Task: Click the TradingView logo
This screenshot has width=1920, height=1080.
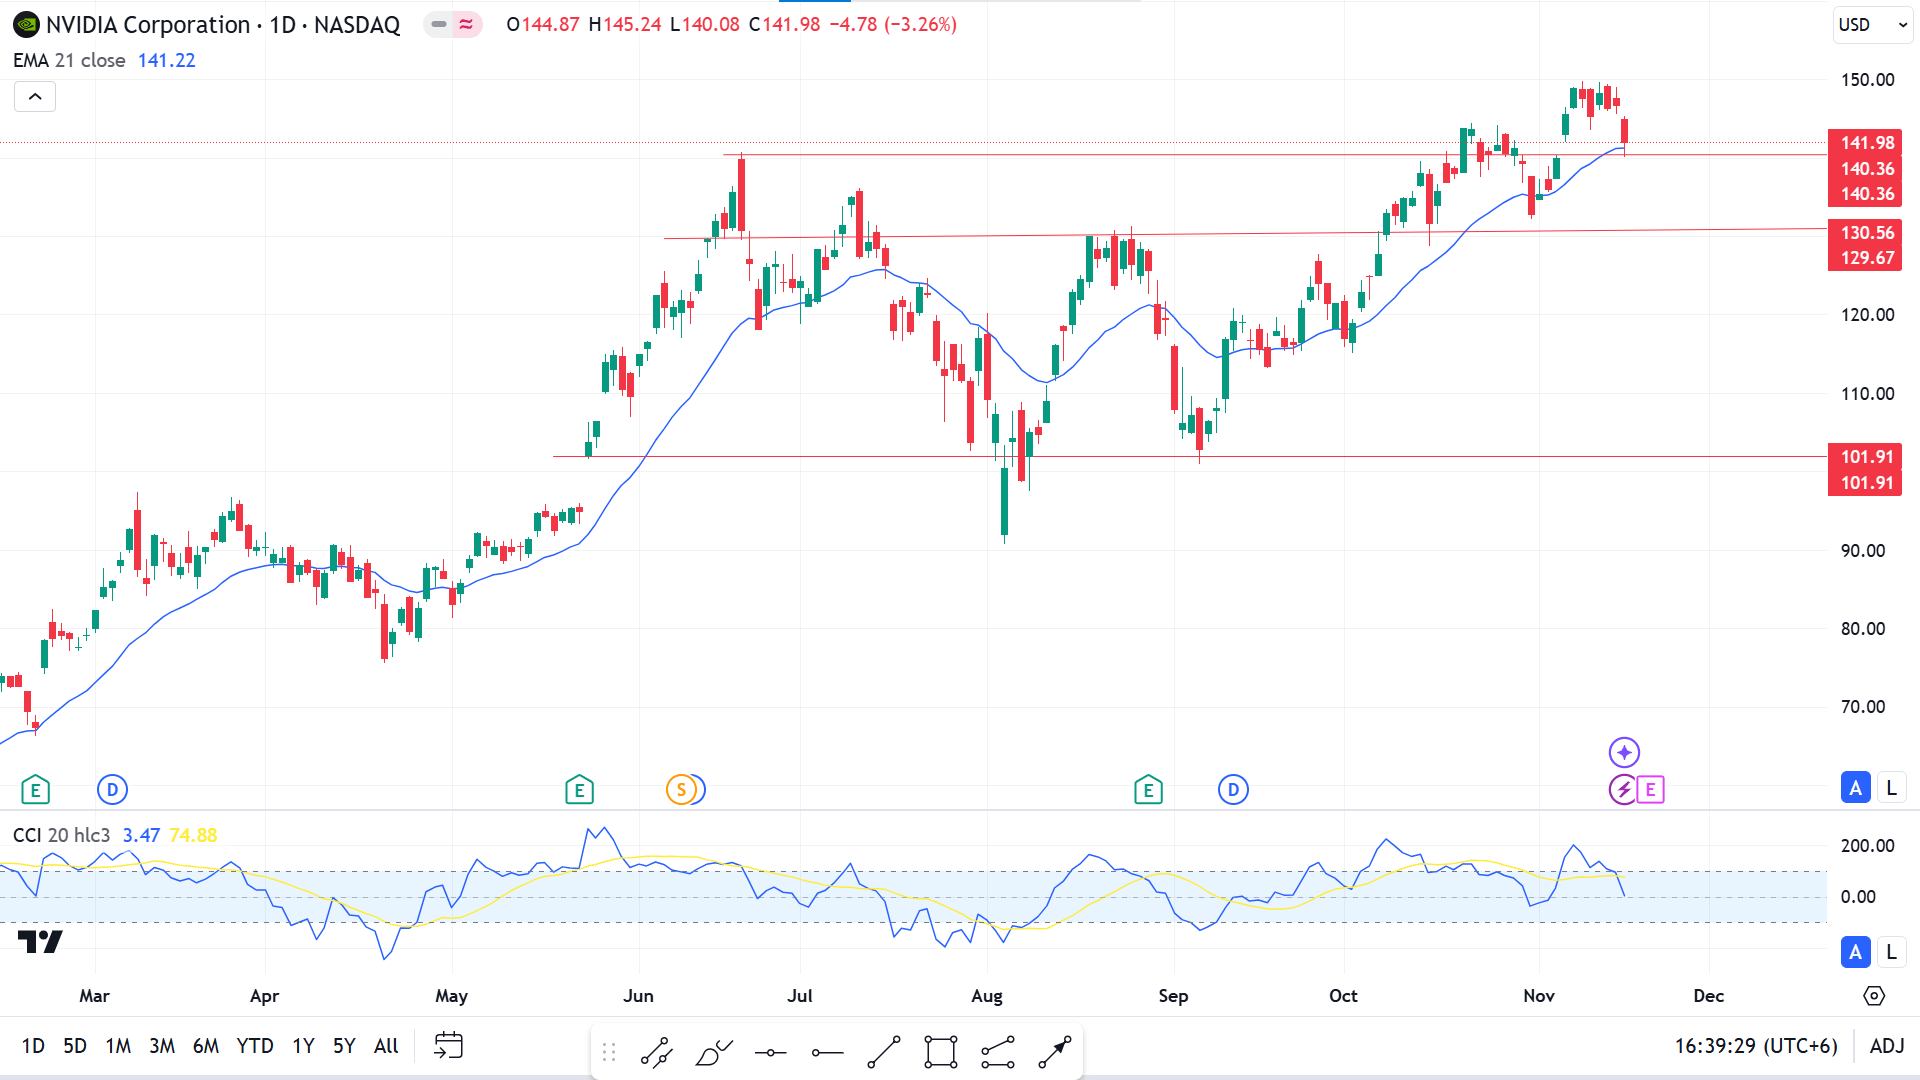Action: [x=40, y=942]
